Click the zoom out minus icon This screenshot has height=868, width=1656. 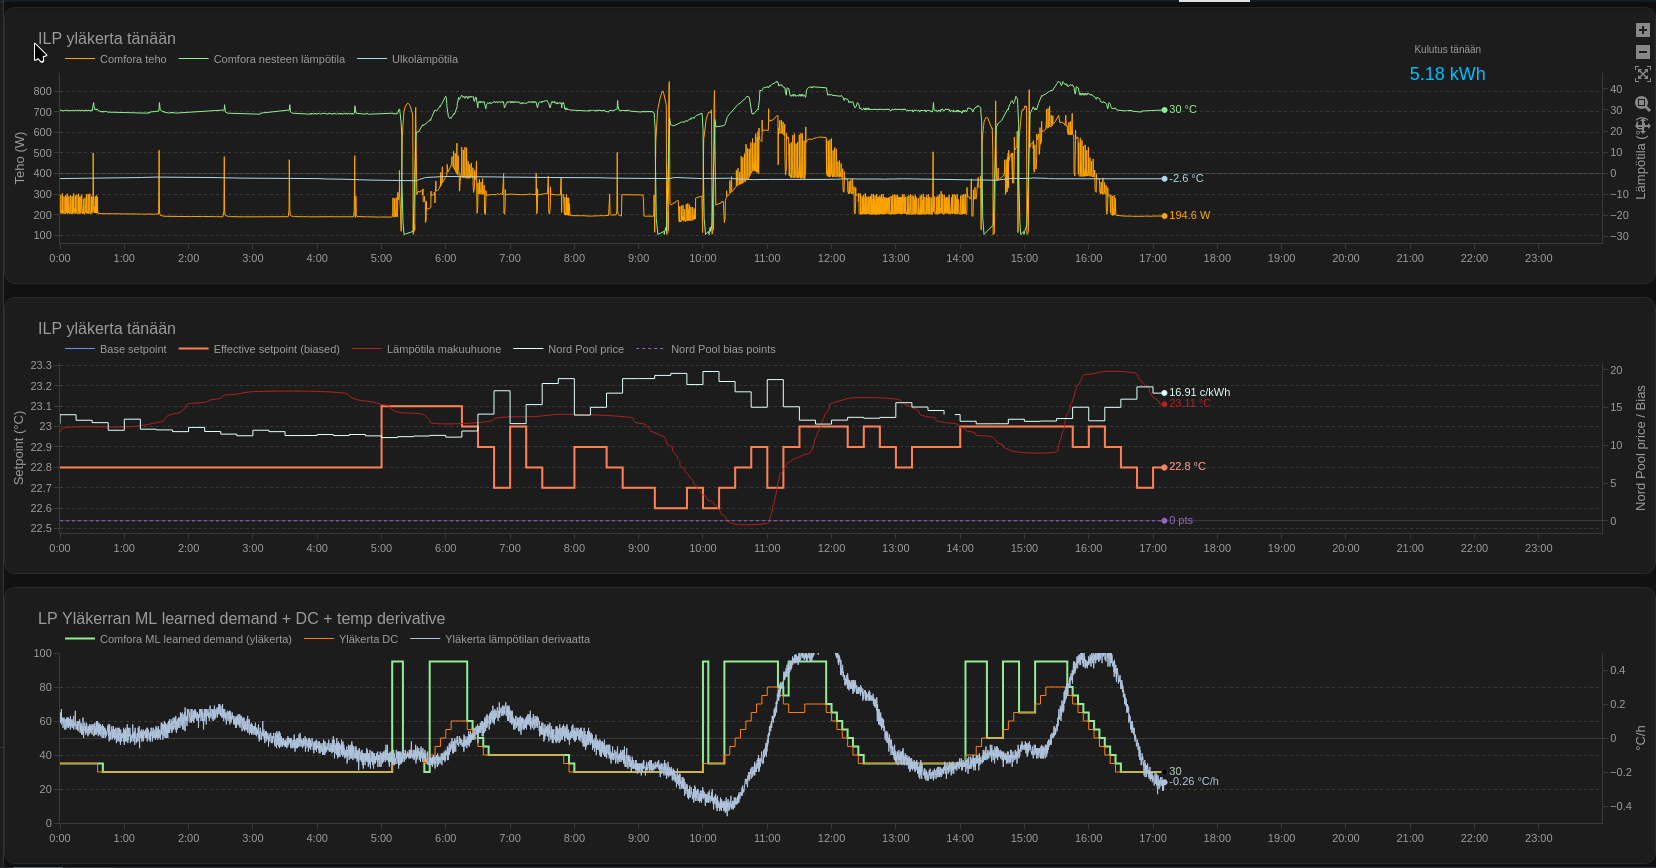[x=1642, y=52]
